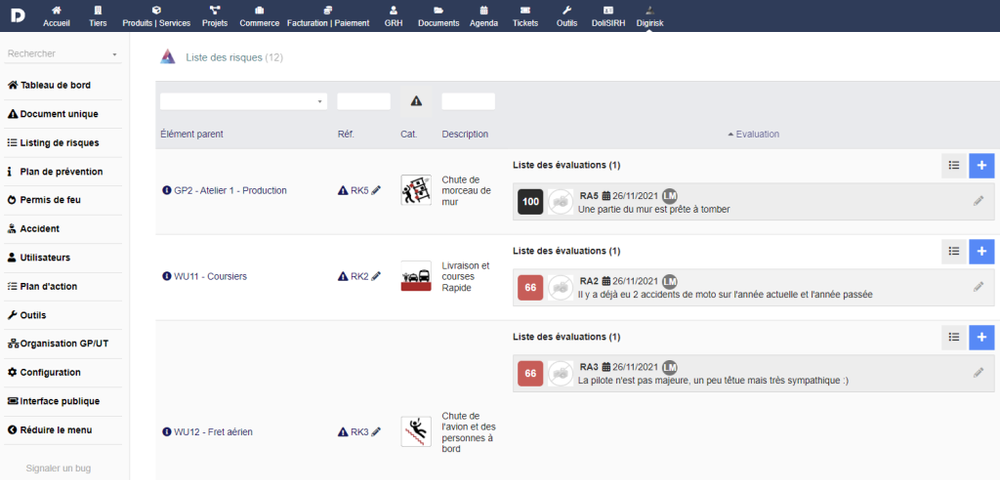Click Signaler un bug link
This screenshot has height=480, width=1000.
58,469
